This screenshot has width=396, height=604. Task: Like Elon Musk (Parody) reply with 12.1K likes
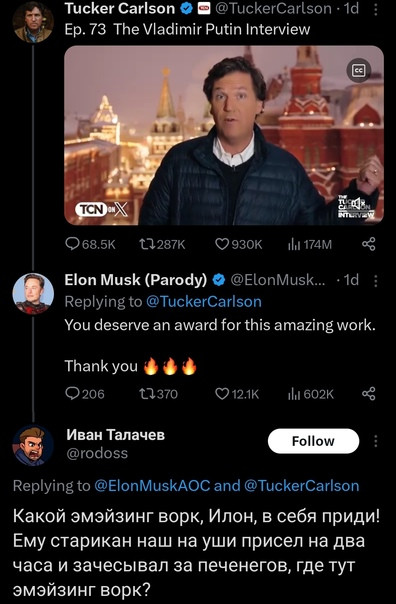point(237,393)
